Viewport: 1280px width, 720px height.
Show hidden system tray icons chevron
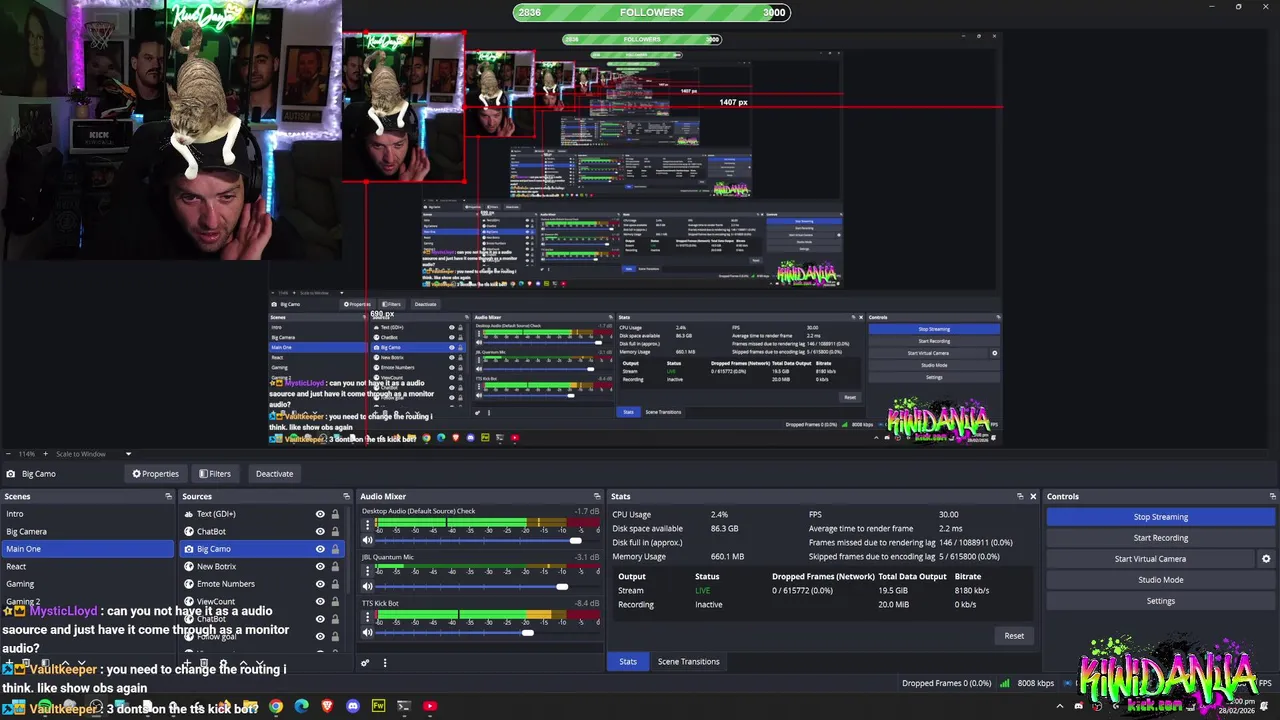pyautogui.click(x=1062, y=706)
